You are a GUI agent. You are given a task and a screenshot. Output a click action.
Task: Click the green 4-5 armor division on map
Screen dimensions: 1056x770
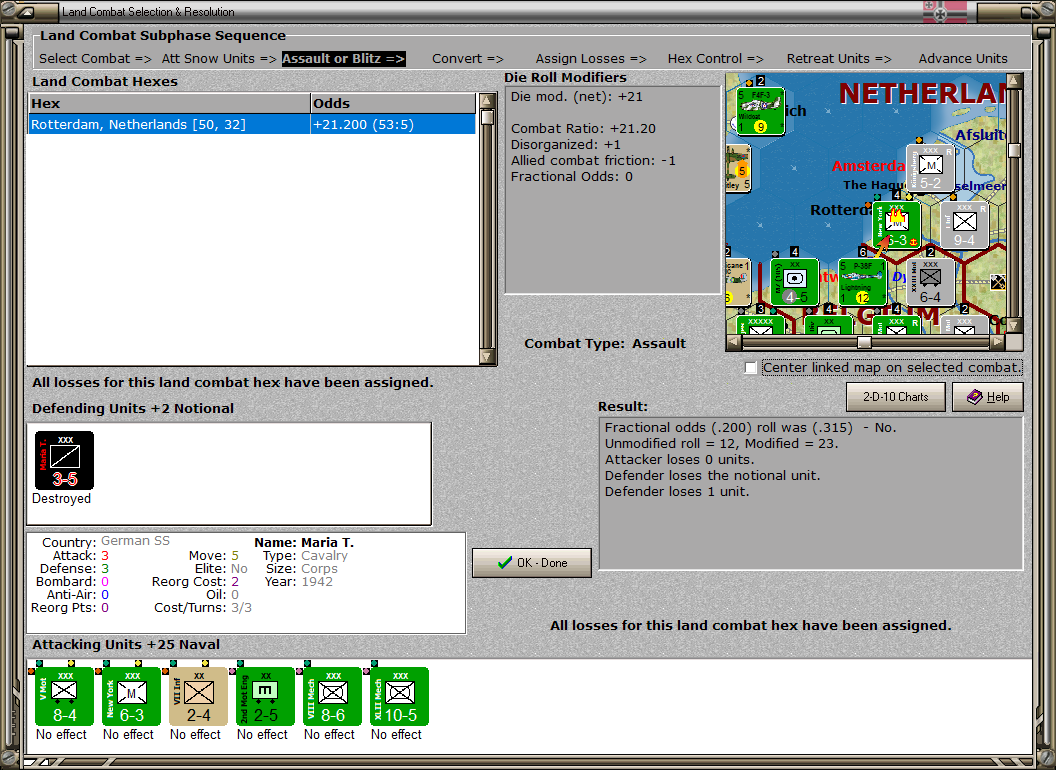click(x=795, y=282)
